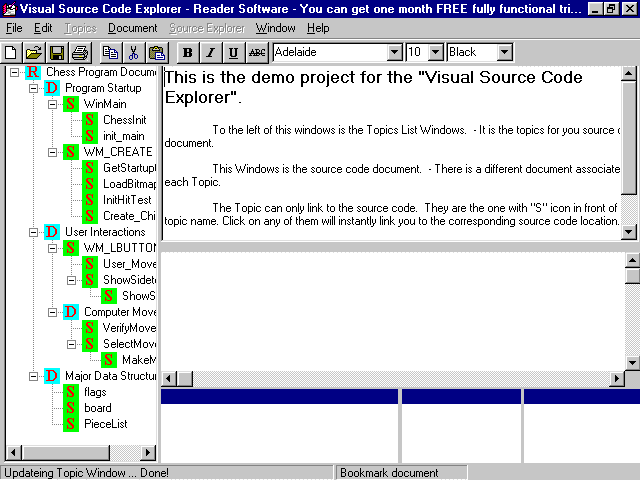Click the Open folder toolbar icon

(34, 52)
